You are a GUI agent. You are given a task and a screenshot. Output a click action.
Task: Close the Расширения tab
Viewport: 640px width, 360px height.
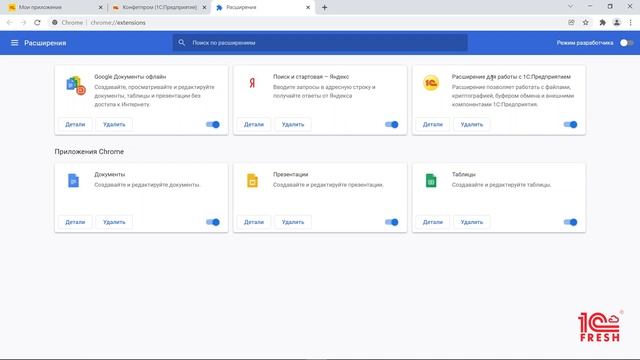pos(308,7)
